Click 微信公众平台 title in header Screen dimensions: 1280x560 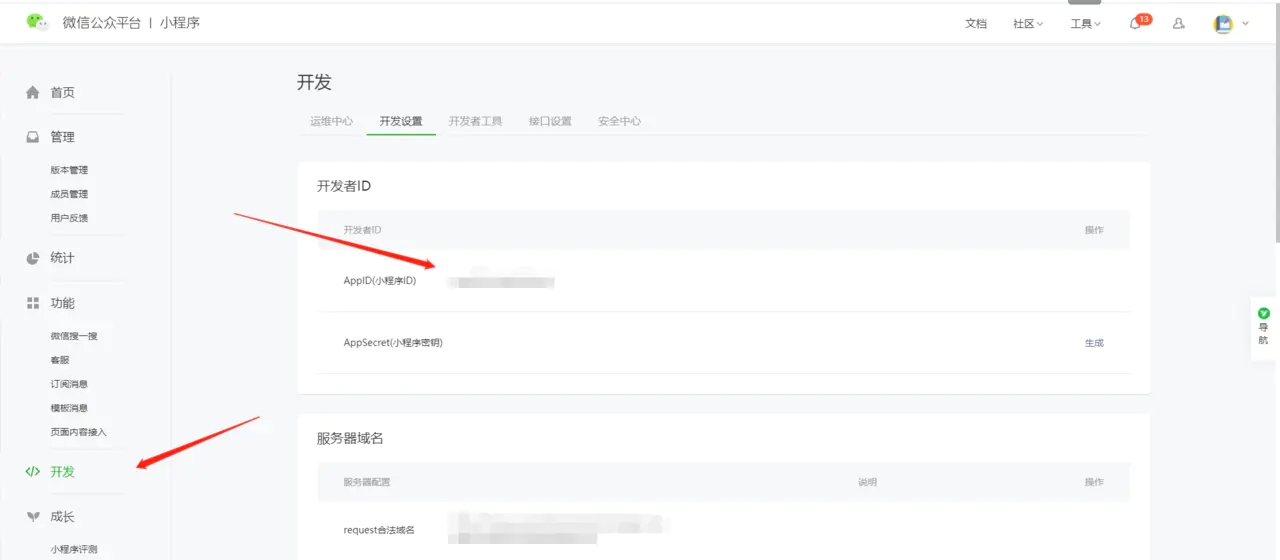coord(102,22)
